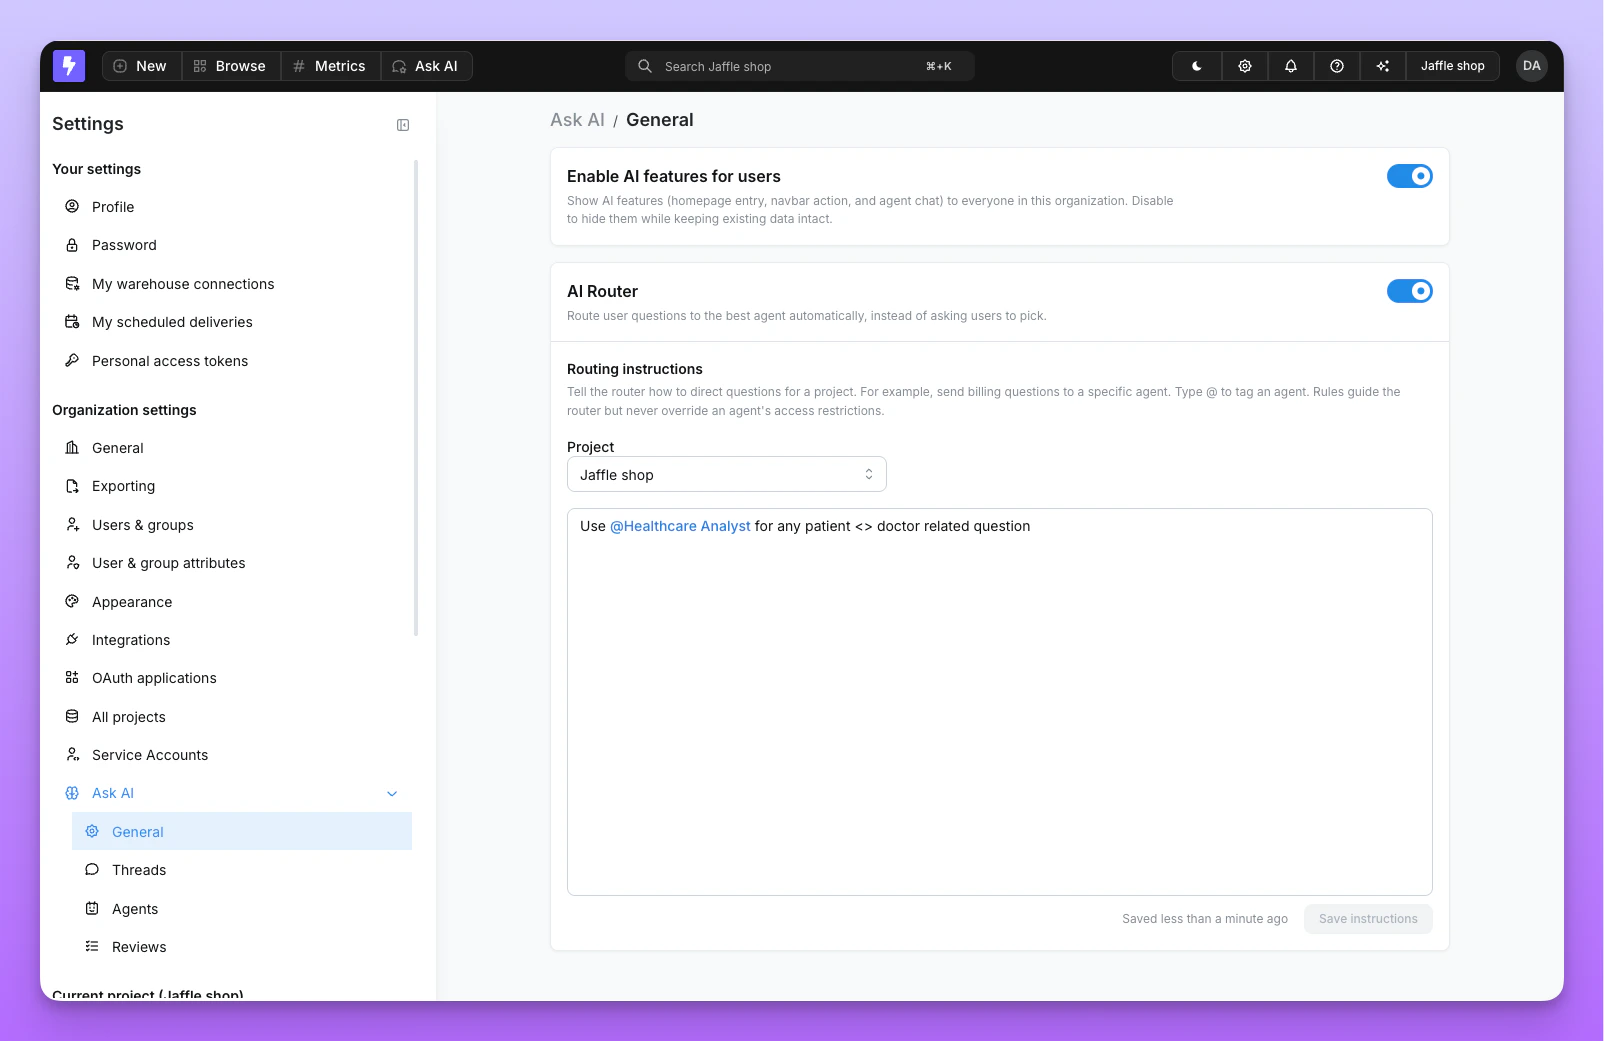This screenshot has width=1604, height=1041.
Task: Open My scheduled deliveries
Action: point(232,322)
